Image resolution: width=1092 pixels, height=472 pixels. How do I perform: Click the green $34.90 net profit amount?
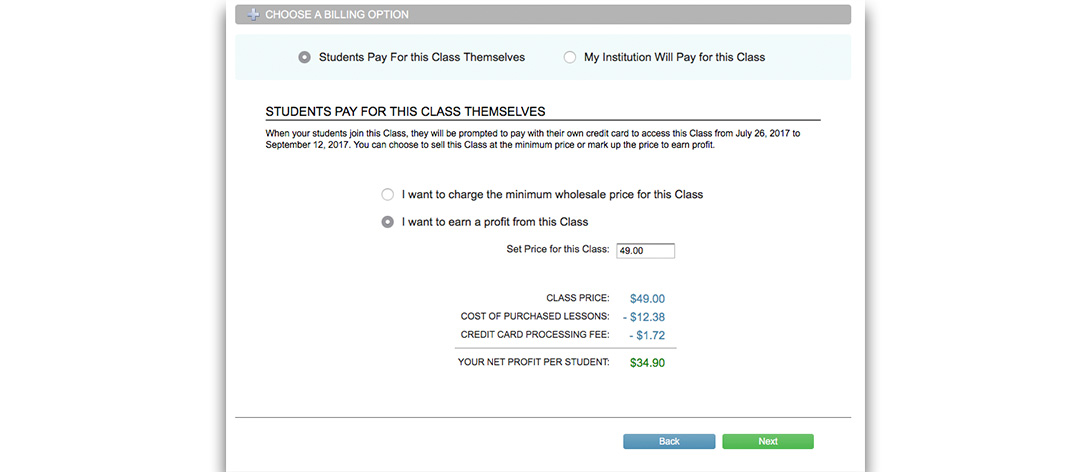coord(647,362)
